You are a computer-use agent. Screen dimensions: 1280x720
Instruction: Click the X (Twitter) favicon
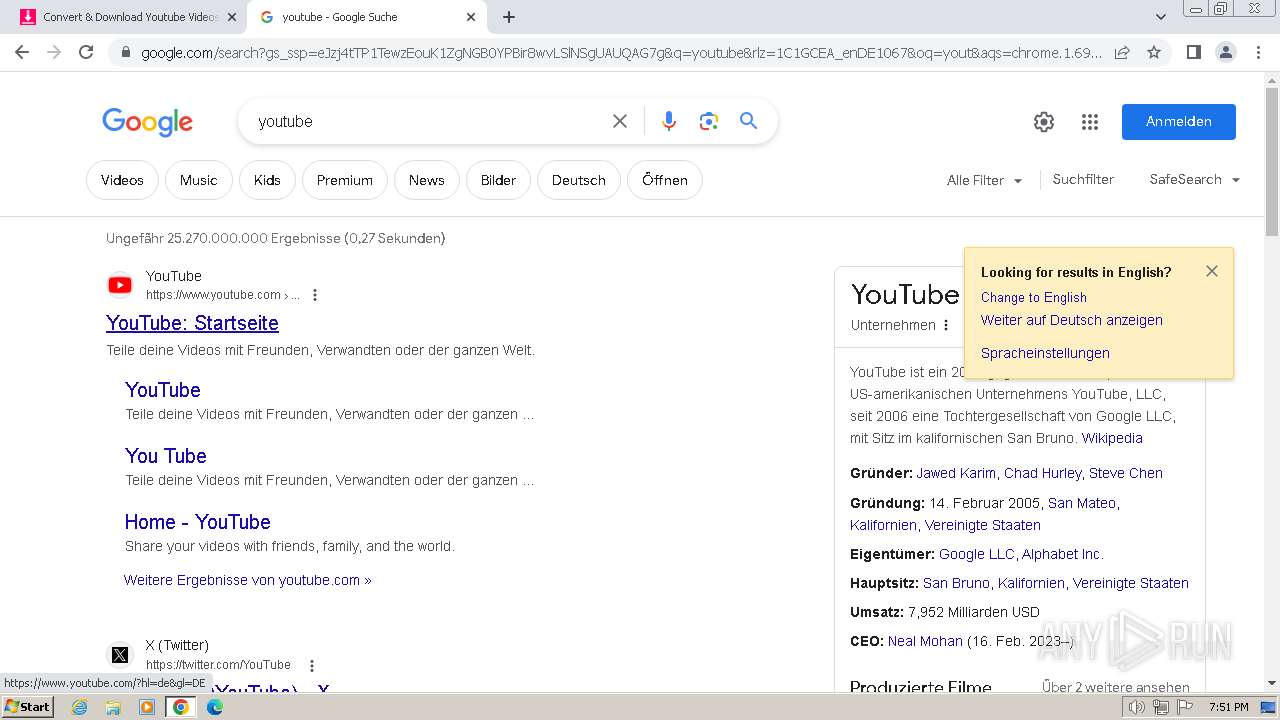(x=120, y=655)
